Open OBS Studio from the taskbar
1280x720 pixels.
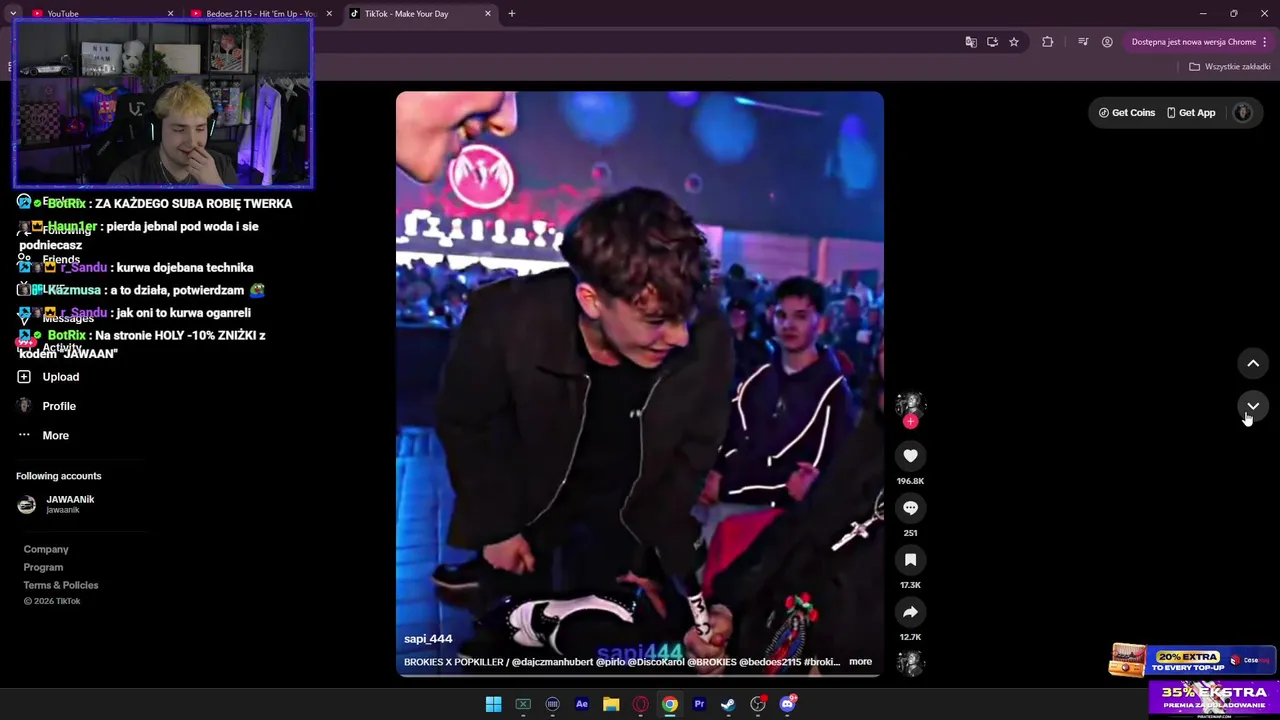pyautogui.click(x=758, y=704)
